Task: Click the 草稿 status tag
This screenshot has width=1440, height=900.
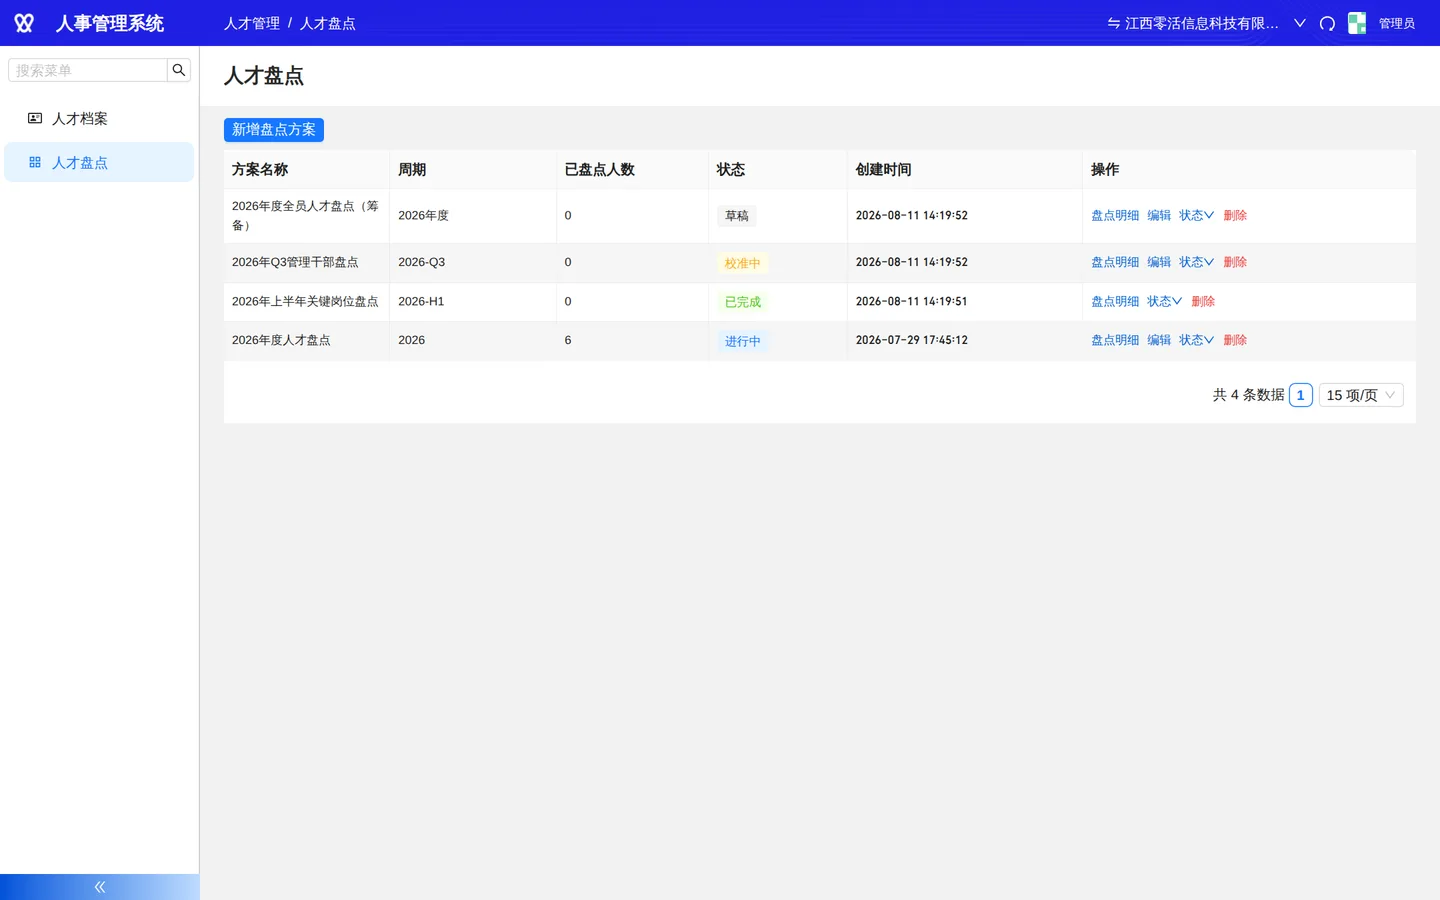Action: click(737, 216)
